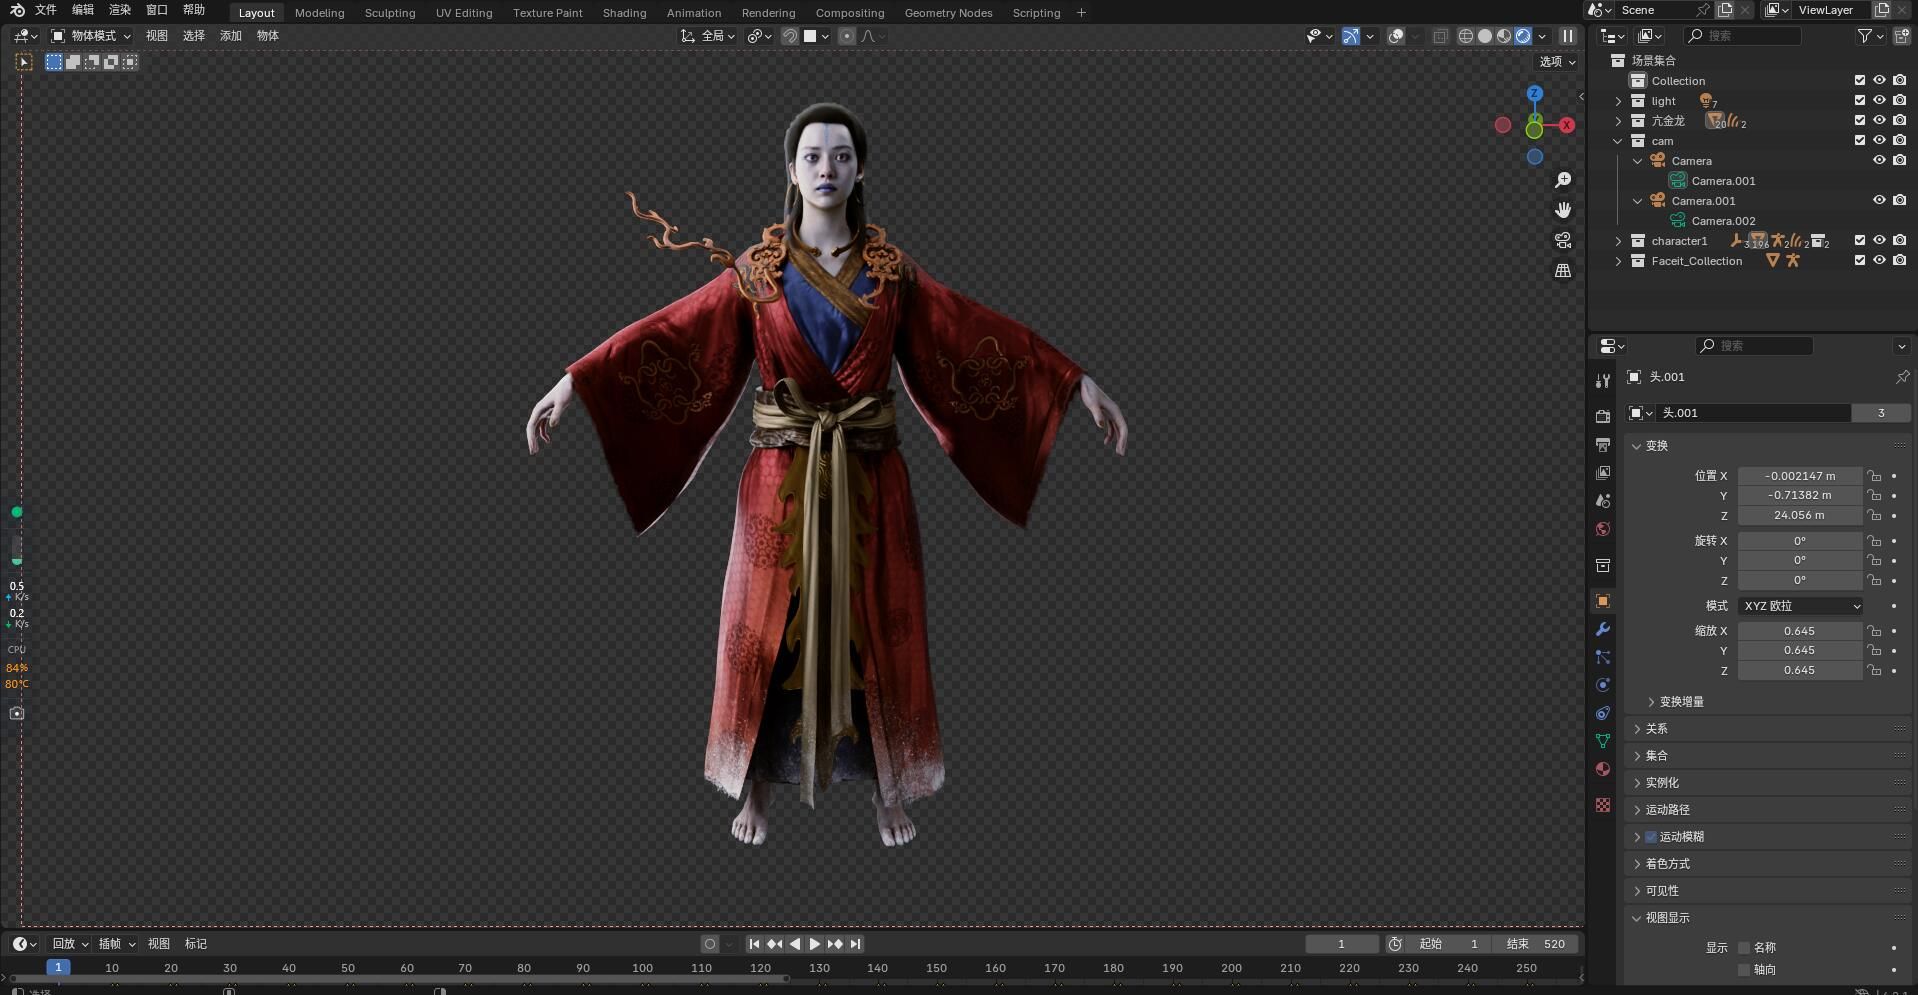Click the 结束 520 end frame field
1918x995 pixels.
(1537, 944)
